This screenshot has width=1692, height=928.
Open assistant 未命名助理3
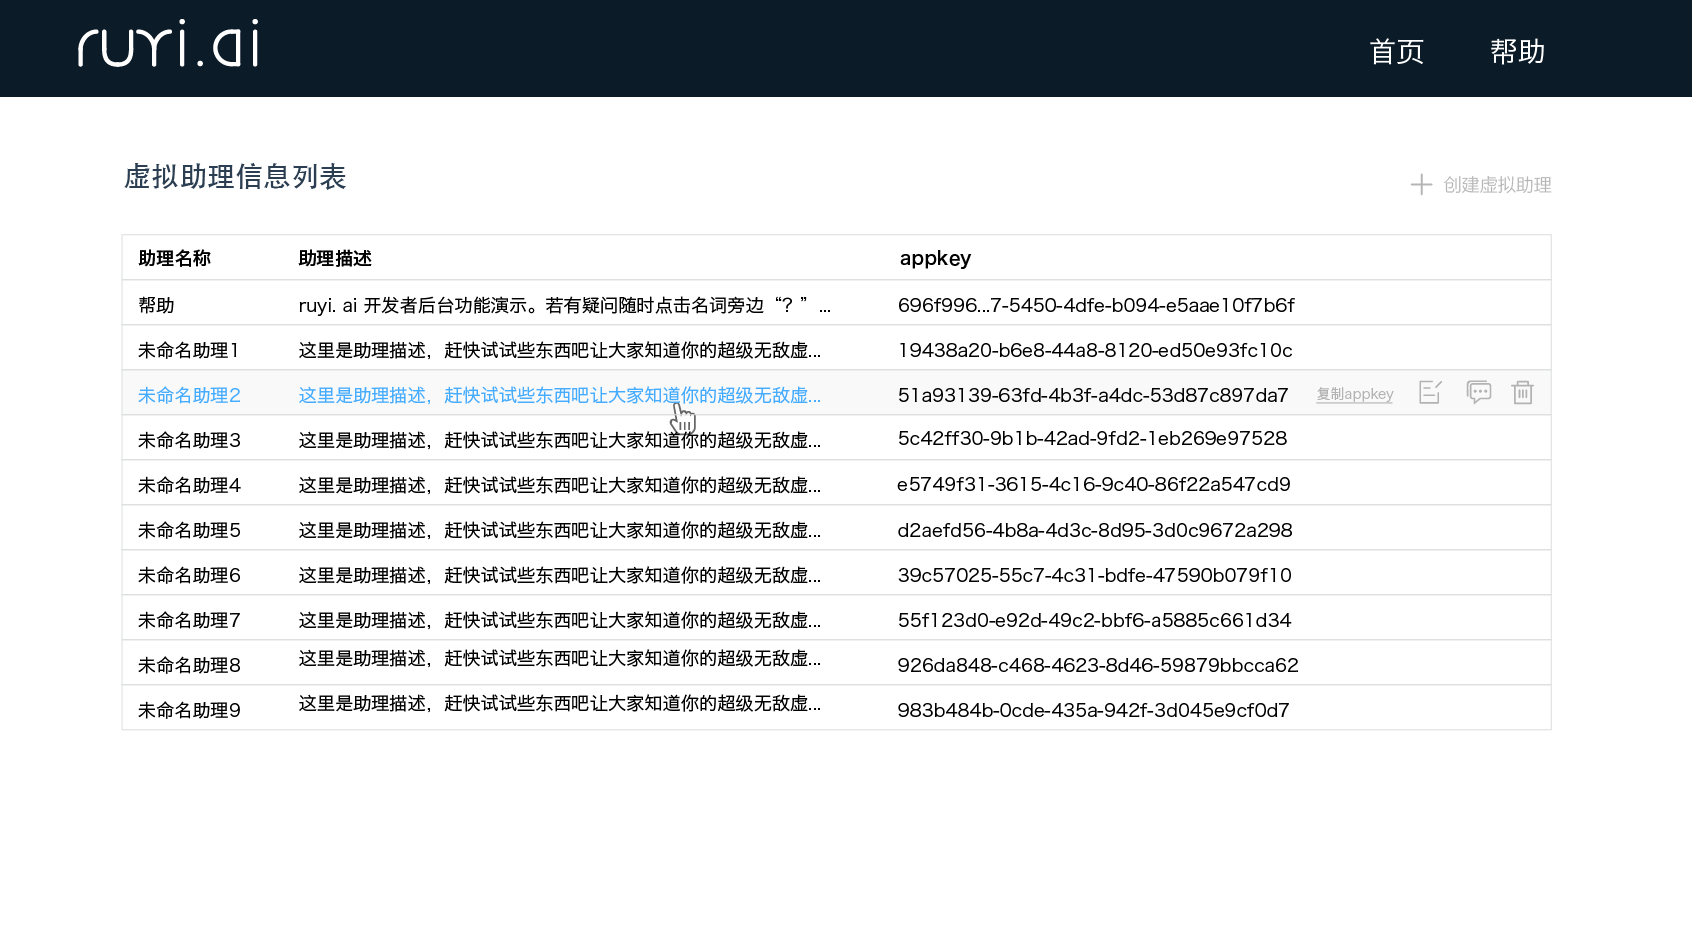189,440
